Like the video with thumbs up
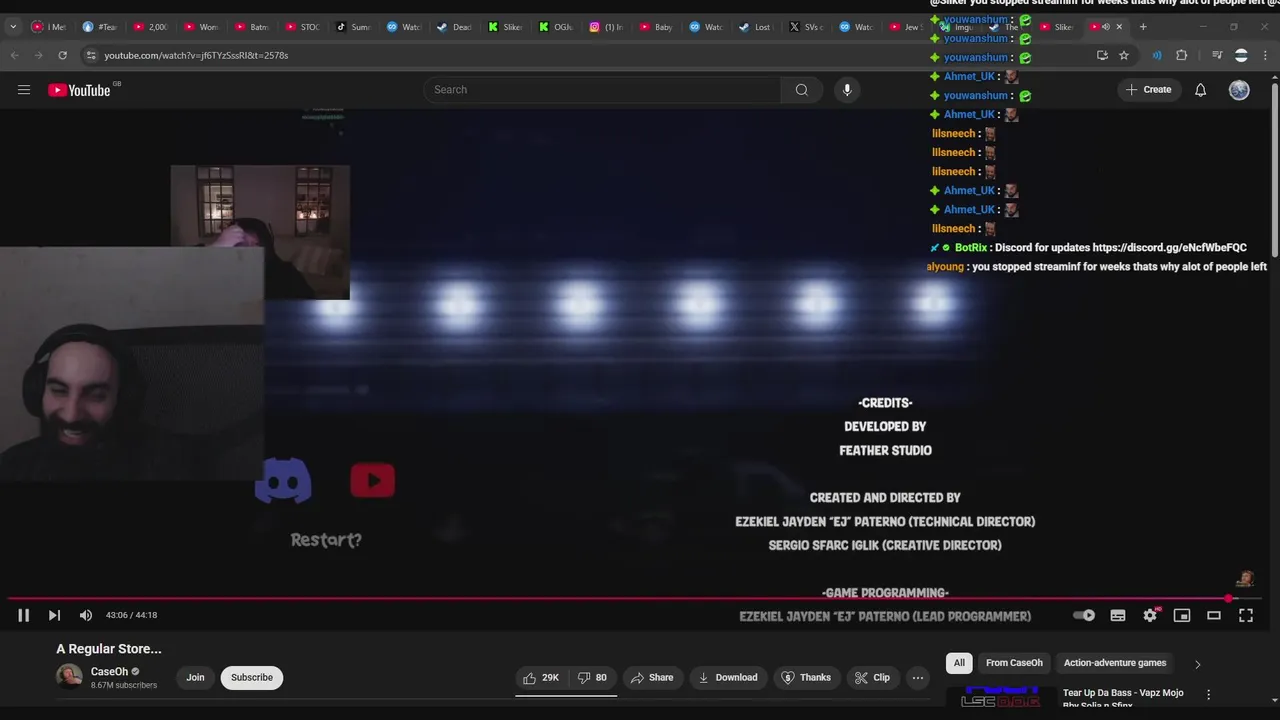 click(541, 678)
